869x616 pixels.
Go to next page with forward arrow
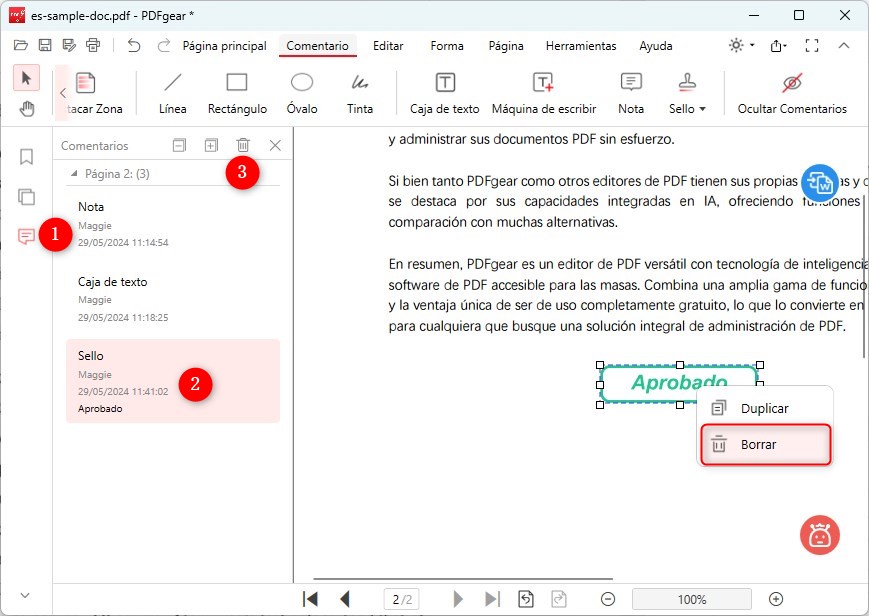(456, 598)
